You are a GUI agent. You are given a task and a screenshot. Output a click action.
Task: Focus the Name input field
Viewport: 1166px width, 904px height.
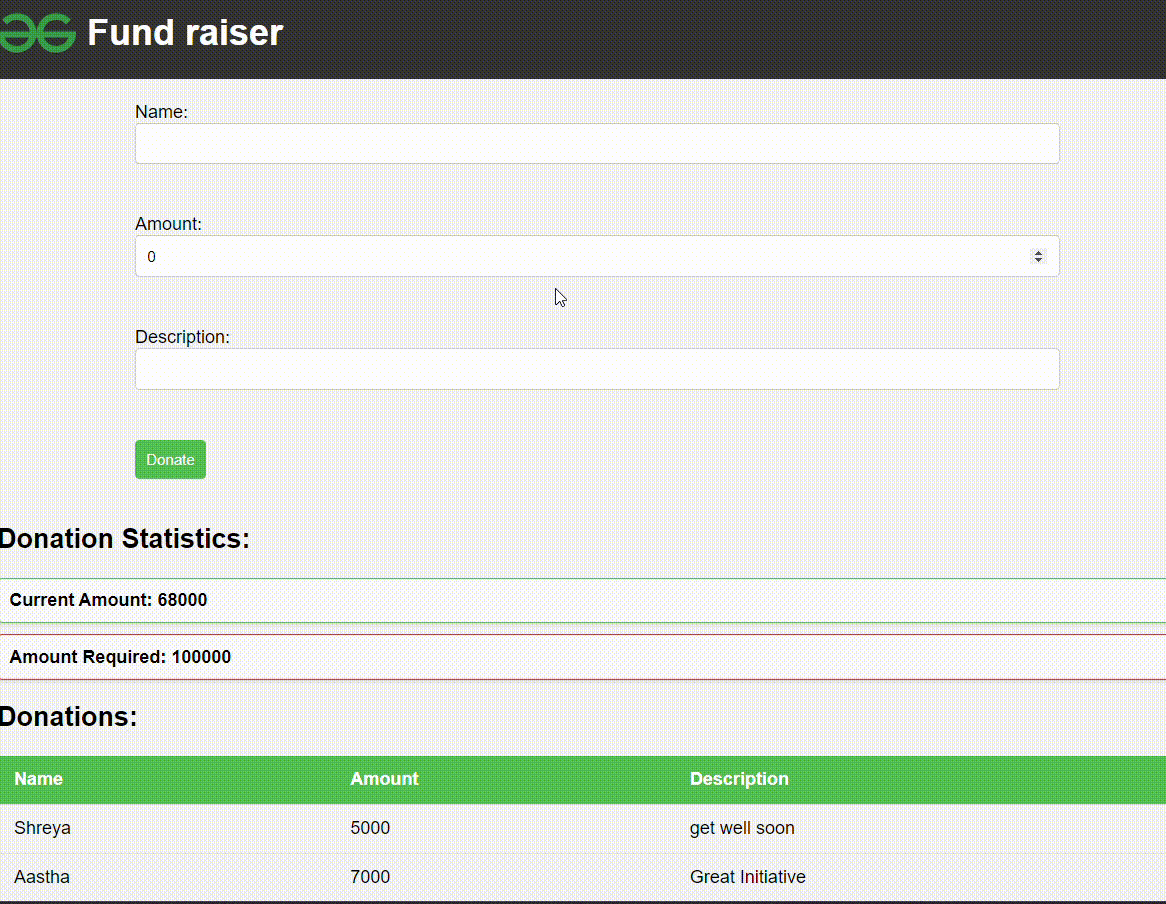tap(597, 143)
